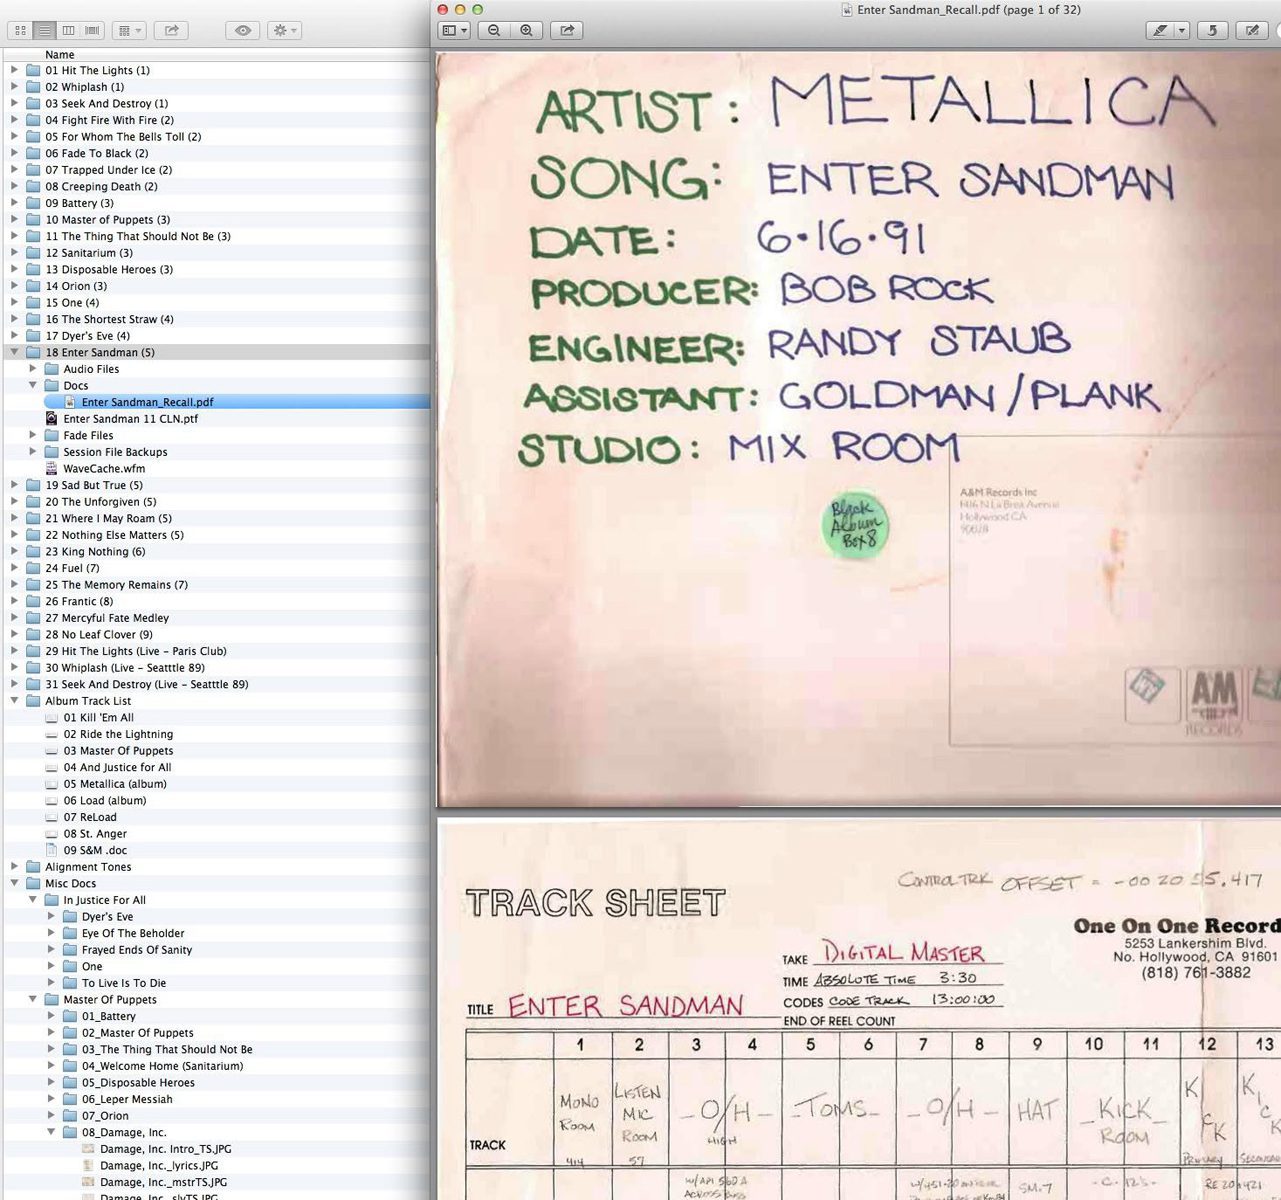Collapse the Album Track List folder
The image size is (1281, 1200).
point(14,701)
